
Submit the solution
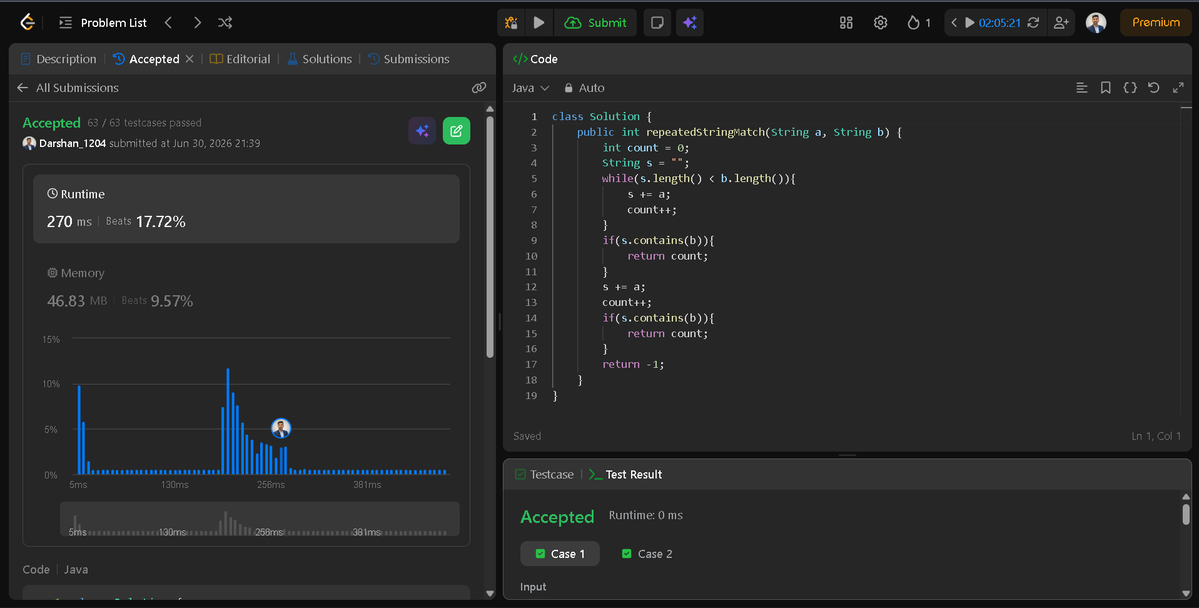595,23
